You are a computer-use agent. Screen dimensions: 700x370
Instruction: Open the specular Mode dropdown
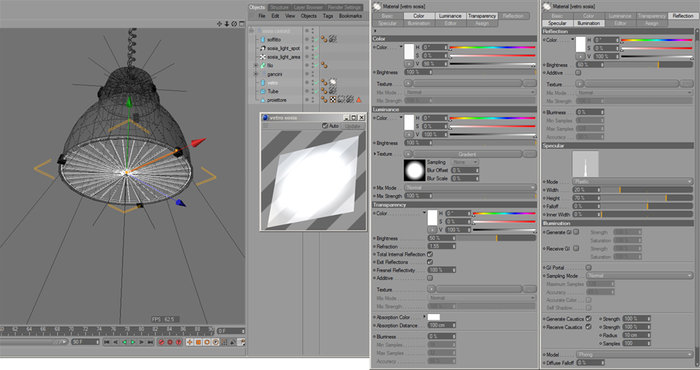pyautogui.click(x=632, y=182)
